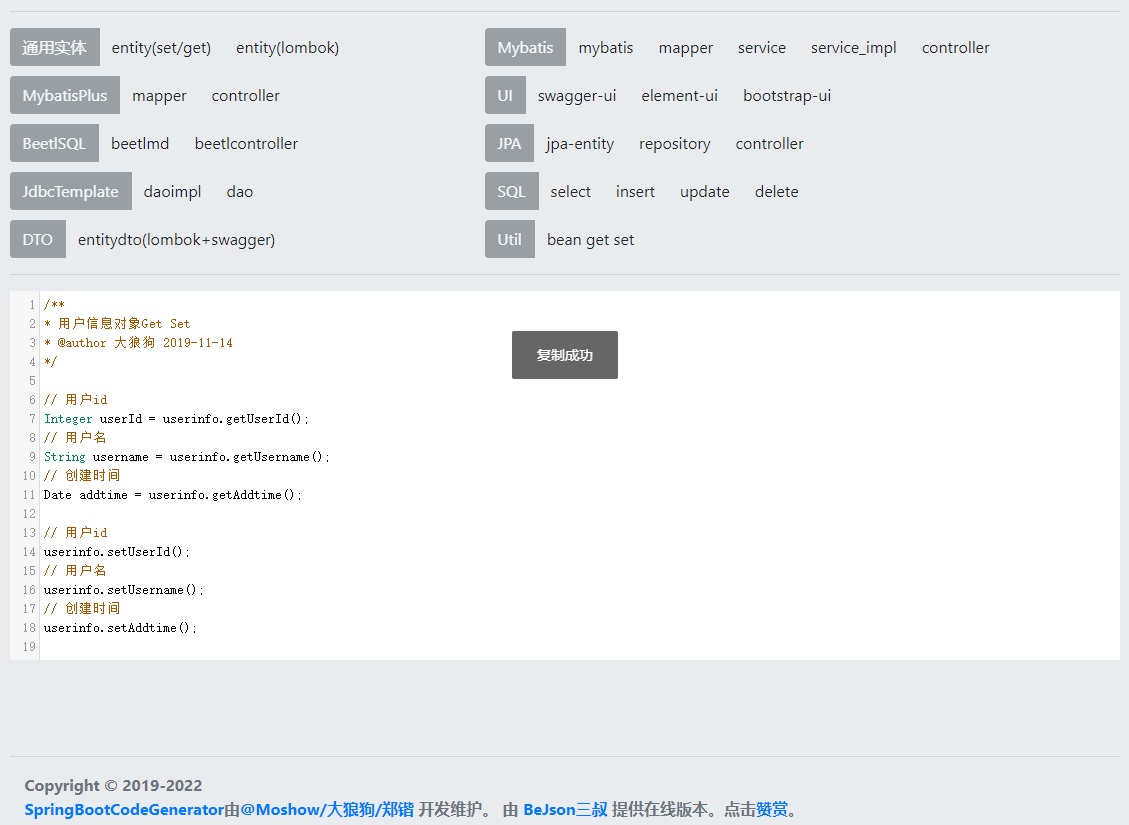The width and height of the screenshot is (1129, 825).
Task: Select the beetlmd template
Action: [140, 143]
